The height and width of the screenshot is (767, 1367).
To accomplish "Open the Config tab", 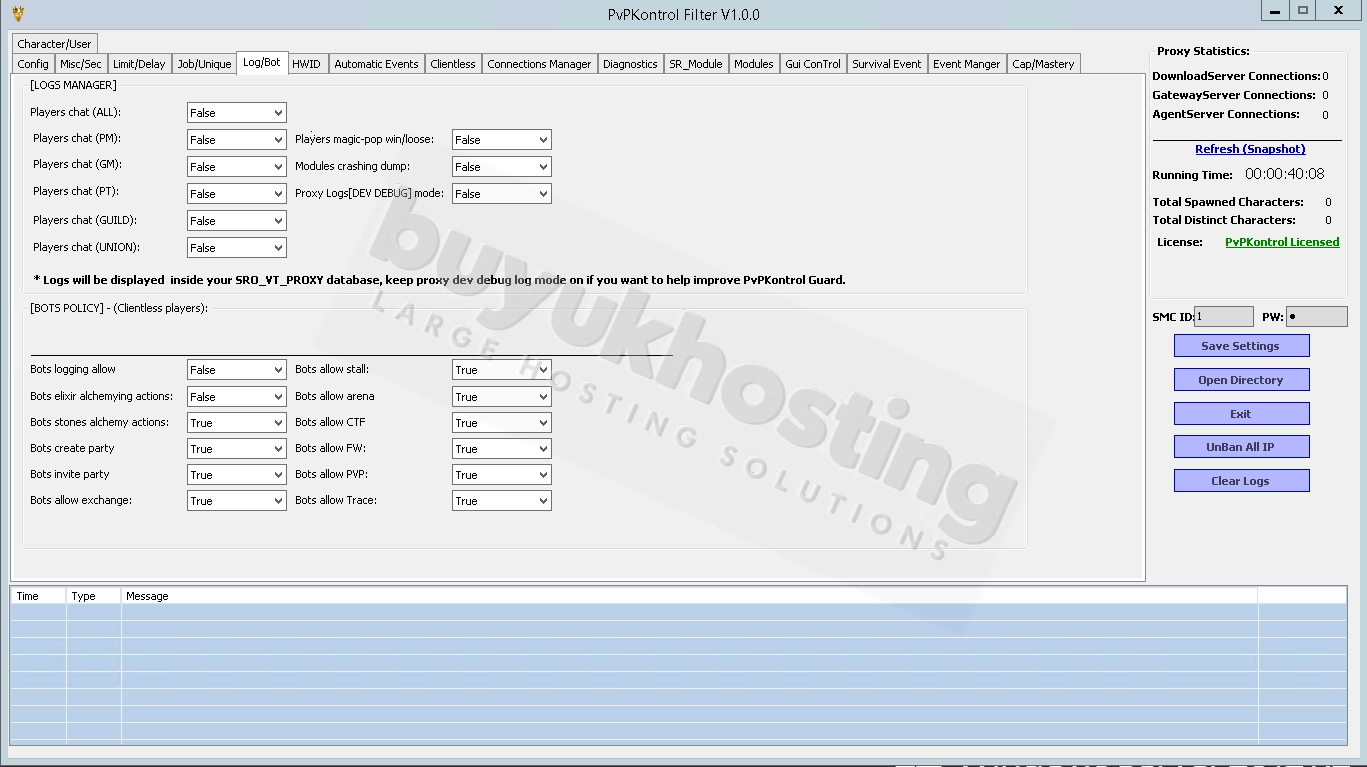I will [33, 64].
